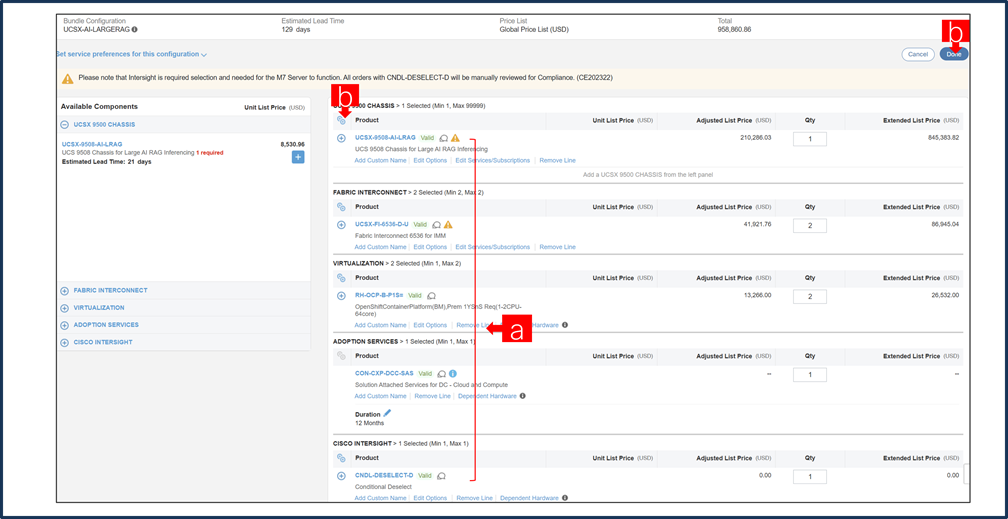The image size is (1008, 519).
Task: Expand FABRIC INTERCONNECT in Available Components
Action: pyautogui.click(x=64, y=291)
